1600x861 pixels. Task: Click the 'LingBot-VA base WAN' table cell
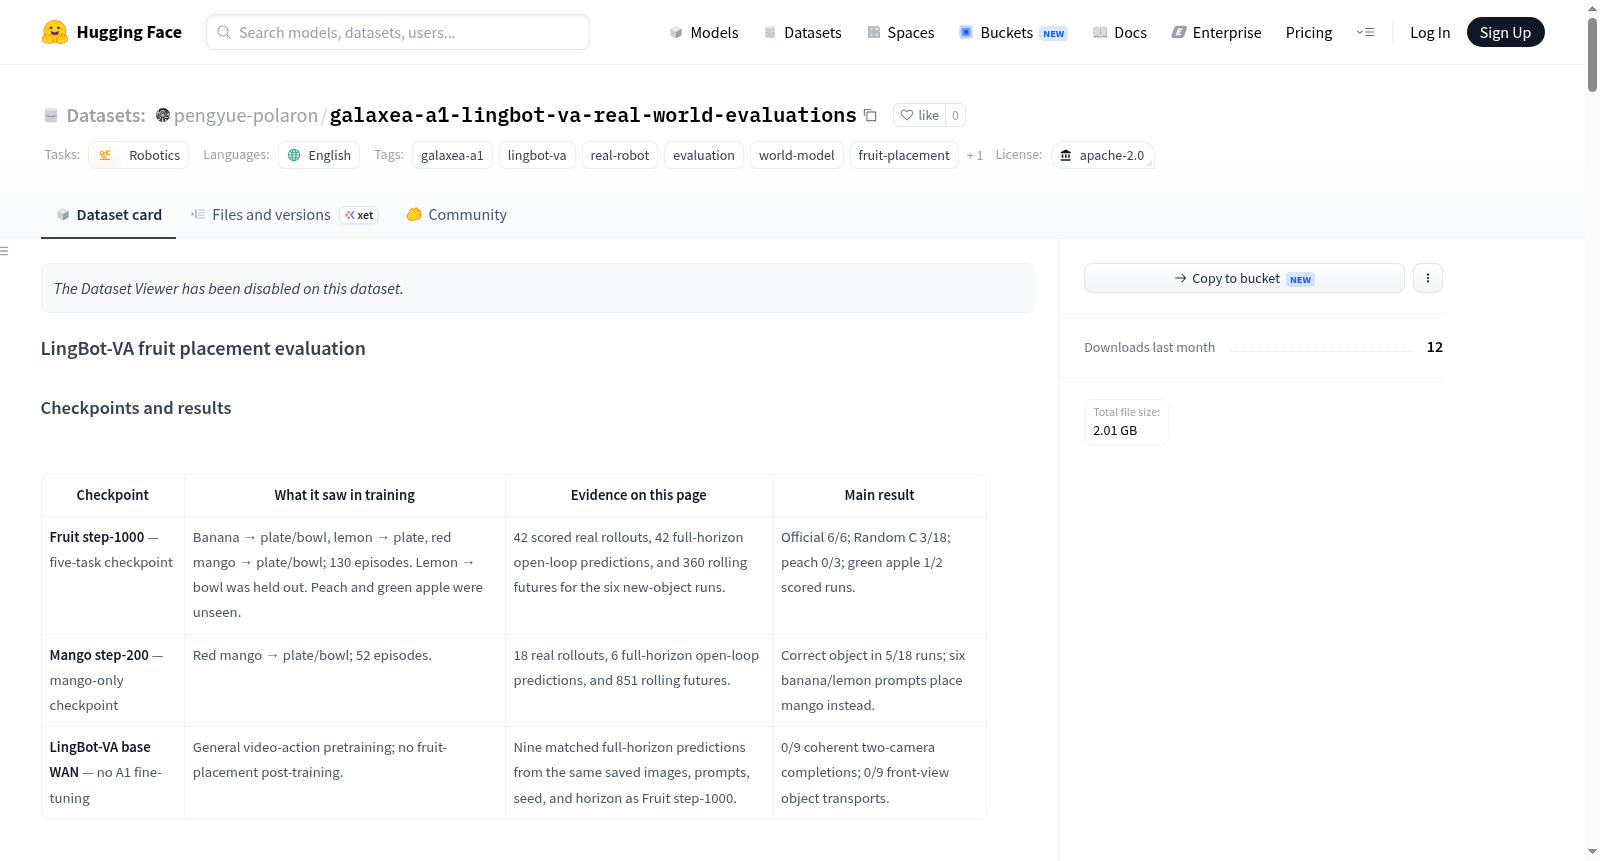[x=113, y=772]
